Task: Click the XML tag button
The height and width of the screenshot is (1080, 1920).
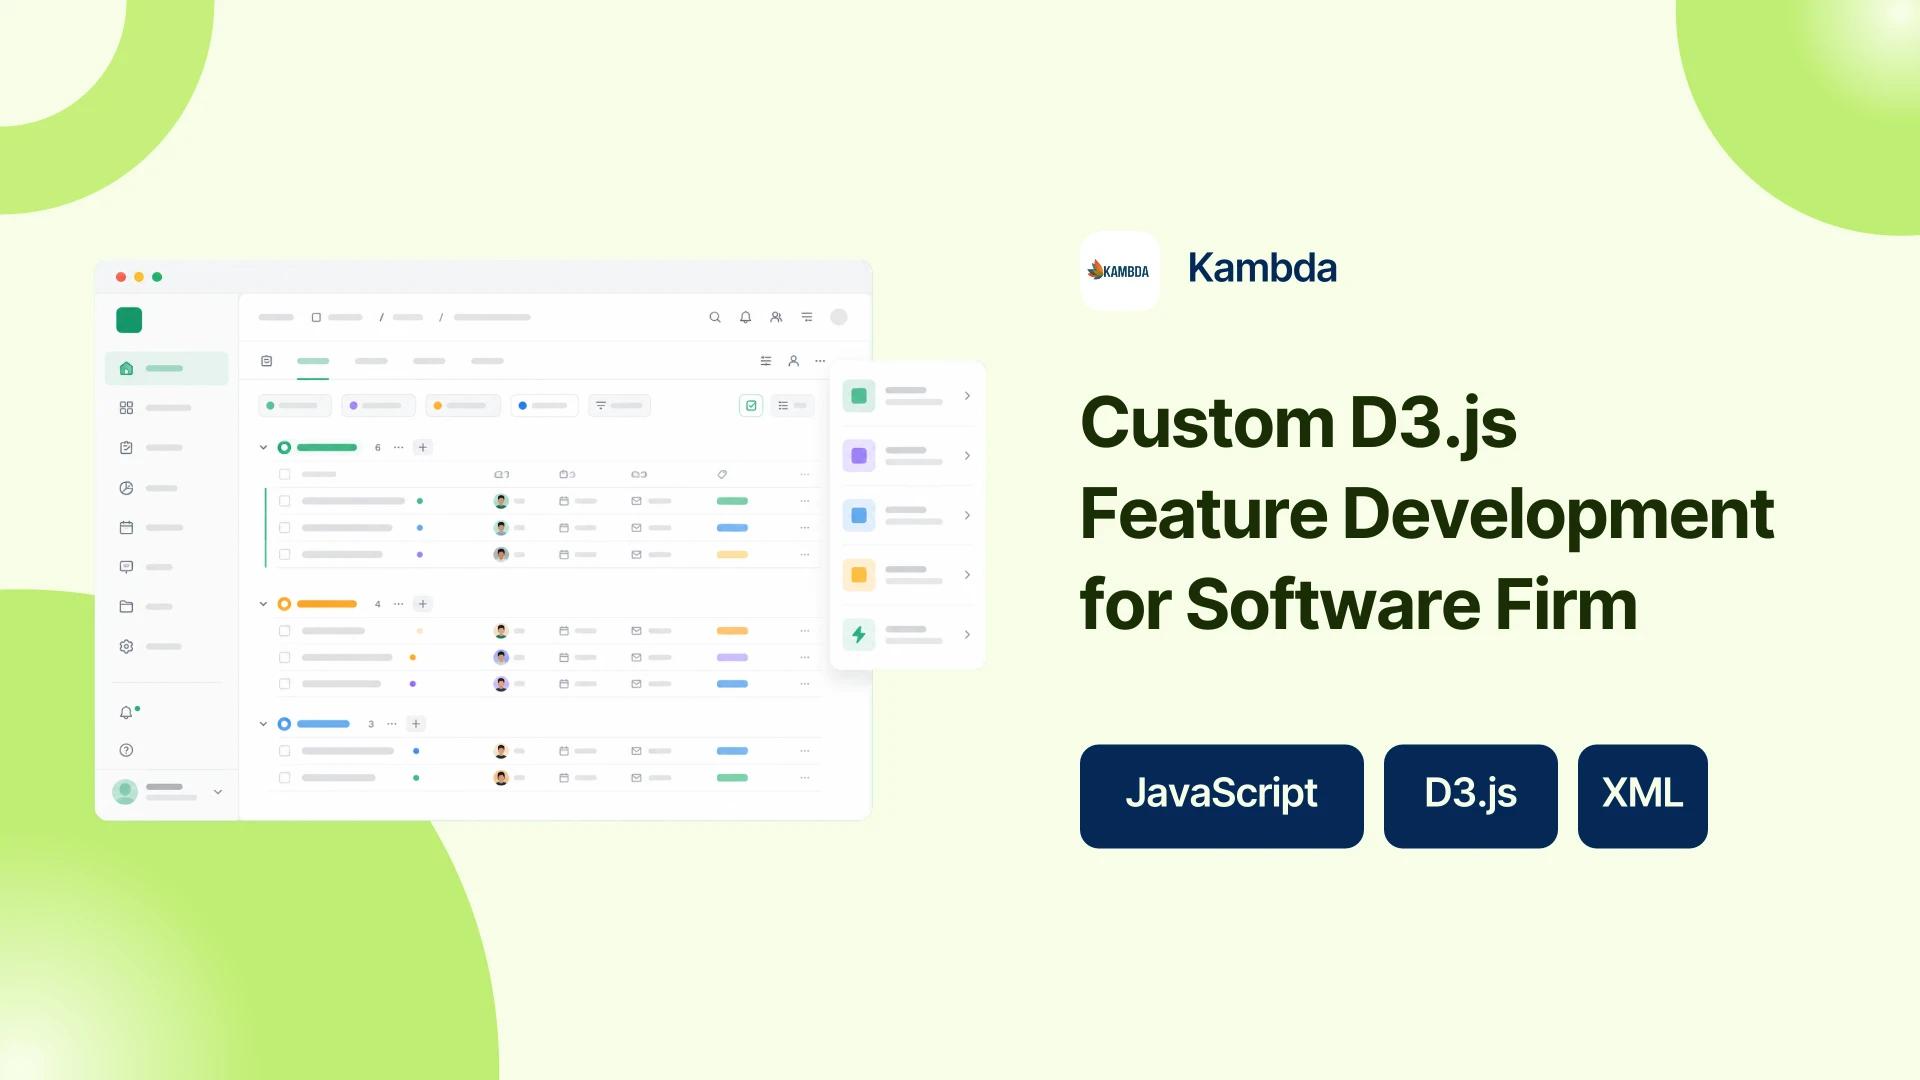Action: pos(1642,796)
